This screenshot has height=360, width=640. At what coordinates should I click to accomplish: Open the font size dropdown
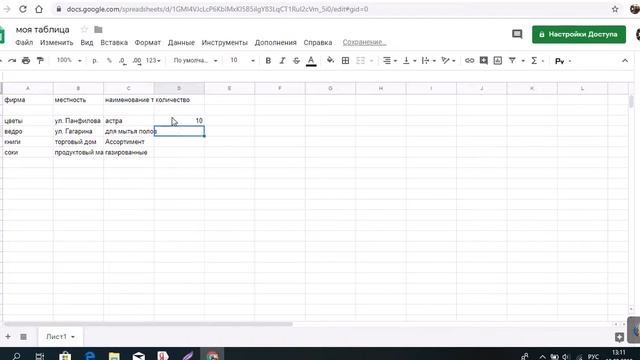click(242, 60)
